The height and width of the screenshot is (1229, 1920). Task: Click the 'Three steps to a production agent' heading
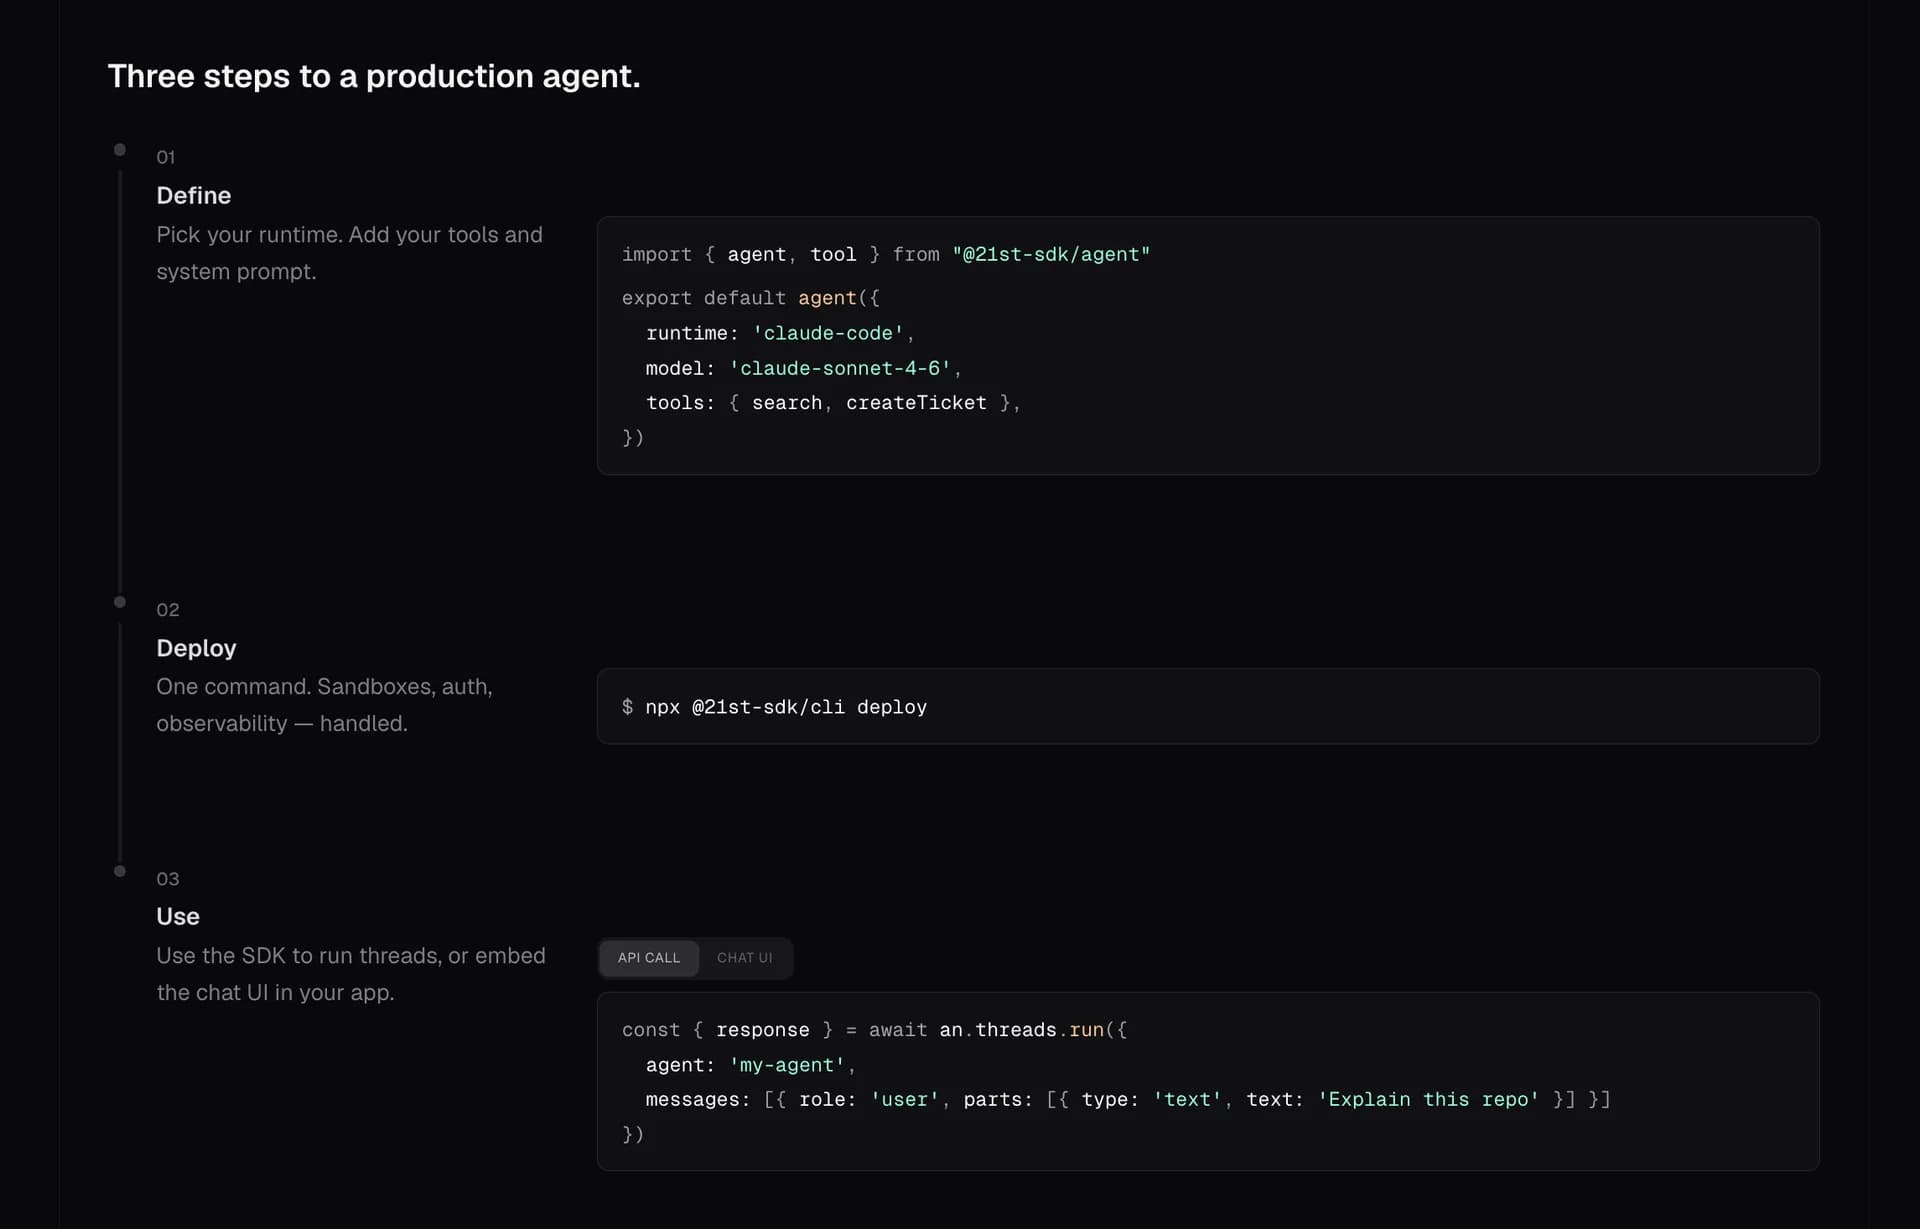[x=374, y=76]
